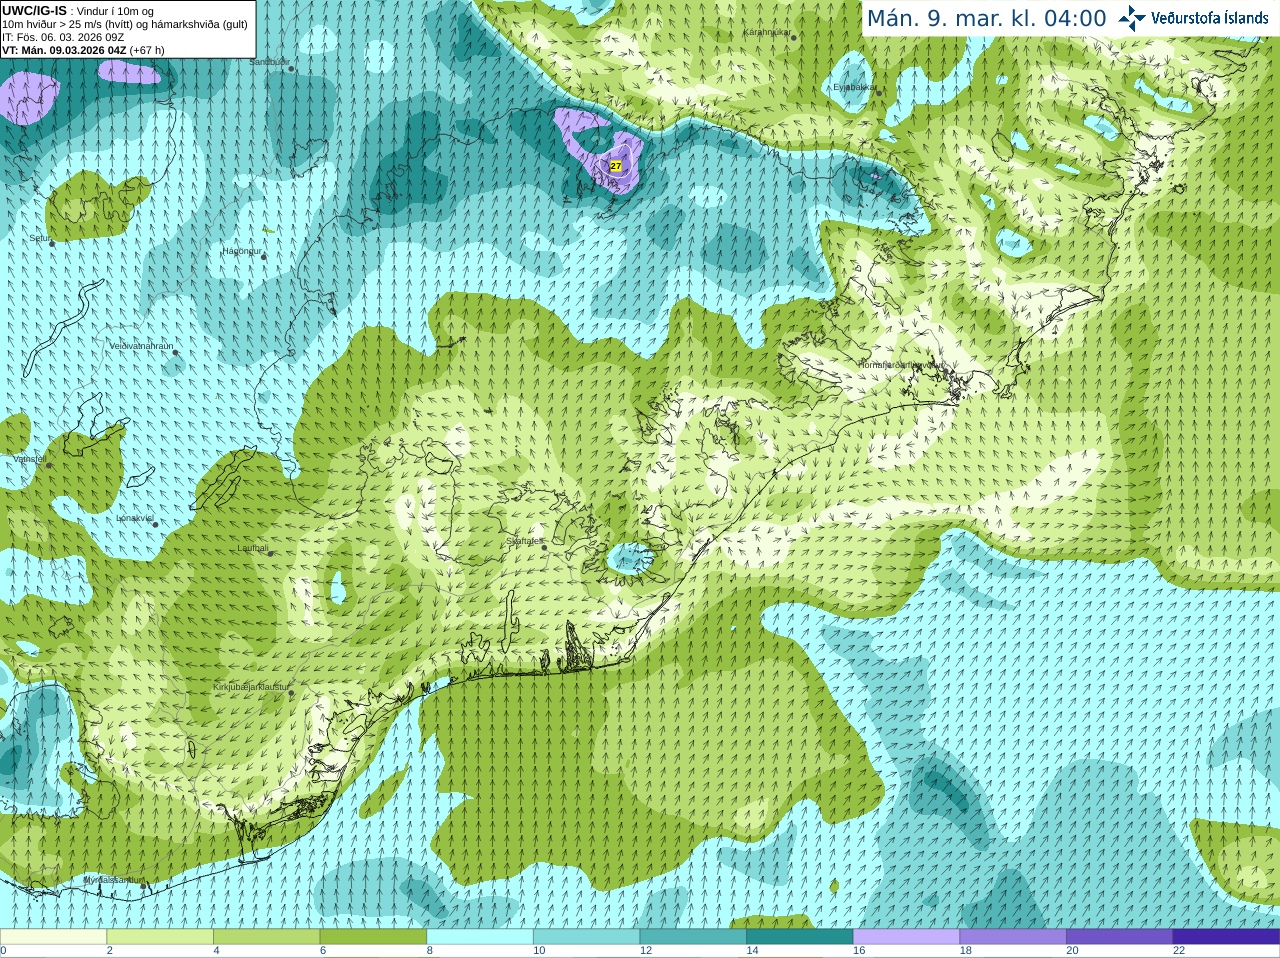Click the 'Veðurstofa Íslands' text
Image resolution: width=1280 pixels, height=958 pixels.
pos(1209,18)
